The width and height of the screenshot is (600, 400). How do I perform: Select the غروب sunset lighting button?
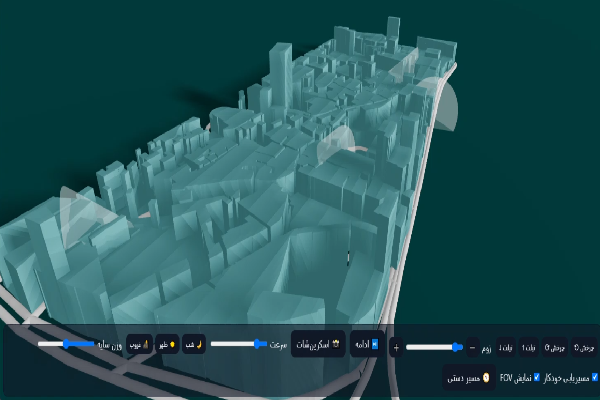pos(139,344)
